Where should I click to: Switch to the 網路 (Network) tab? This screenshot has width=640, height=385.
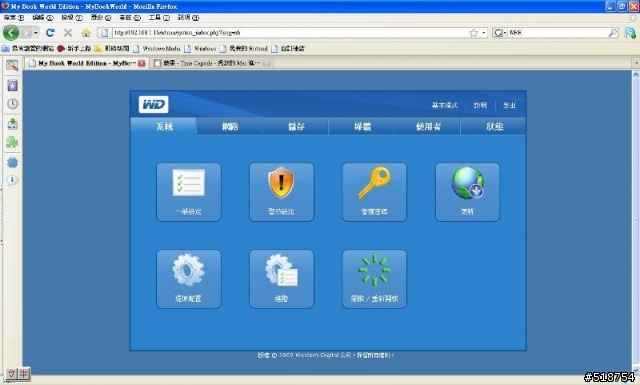[230, 126]
